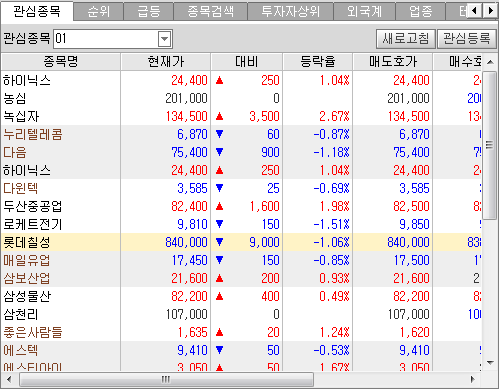This screenshot has height=389, width=499.
Task: Select the 매일유업 stock row
Action: (241, 260)
